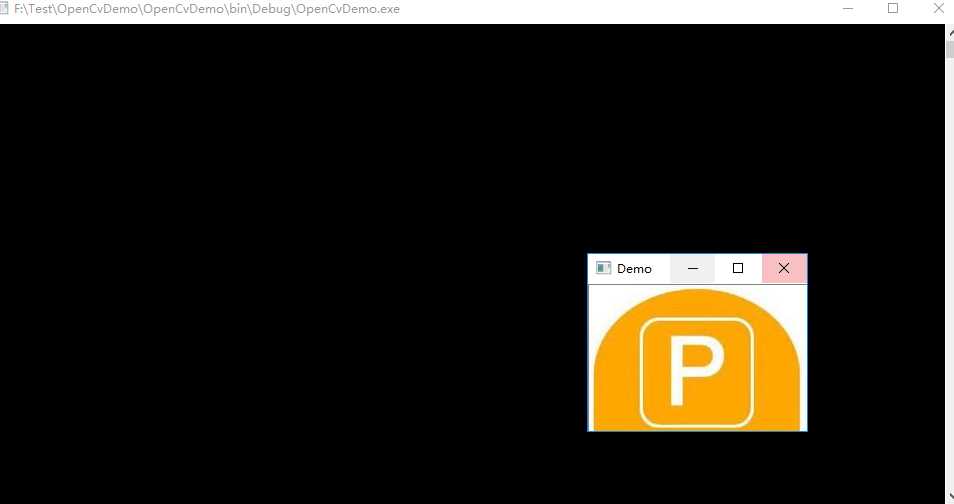This screenshot has height=504, width=954.
Task: Close the Demo window
Action: coord(784,268)
